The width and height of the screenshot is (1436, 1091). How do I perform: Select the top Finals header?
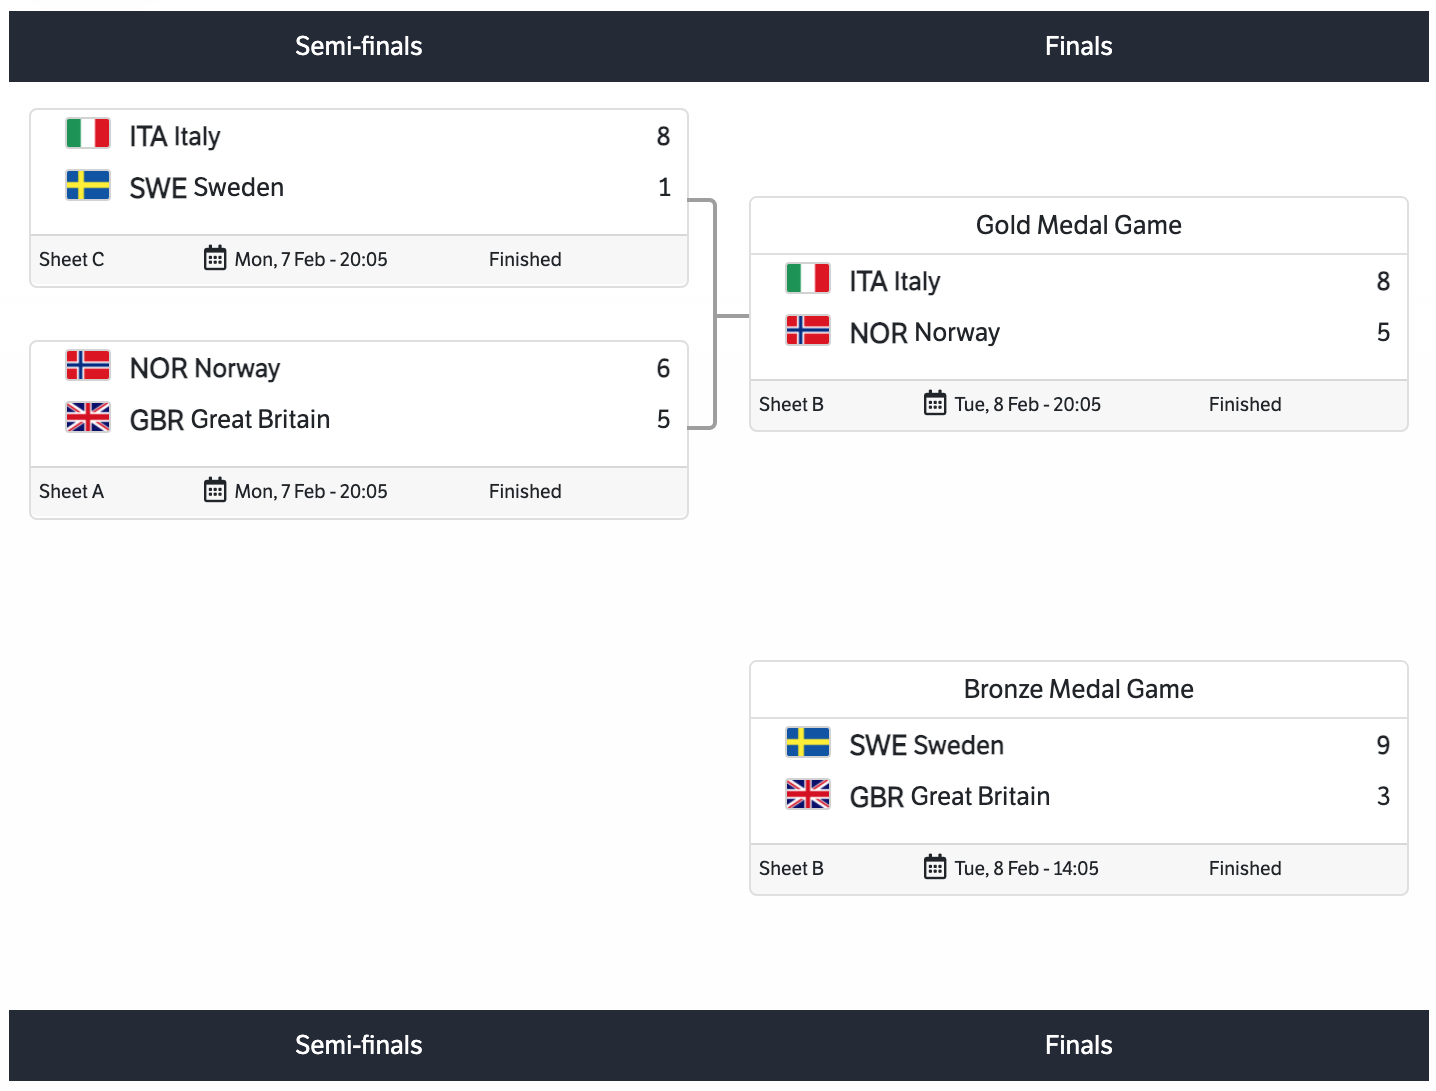pyautogui.click(x=1078, y=46)
